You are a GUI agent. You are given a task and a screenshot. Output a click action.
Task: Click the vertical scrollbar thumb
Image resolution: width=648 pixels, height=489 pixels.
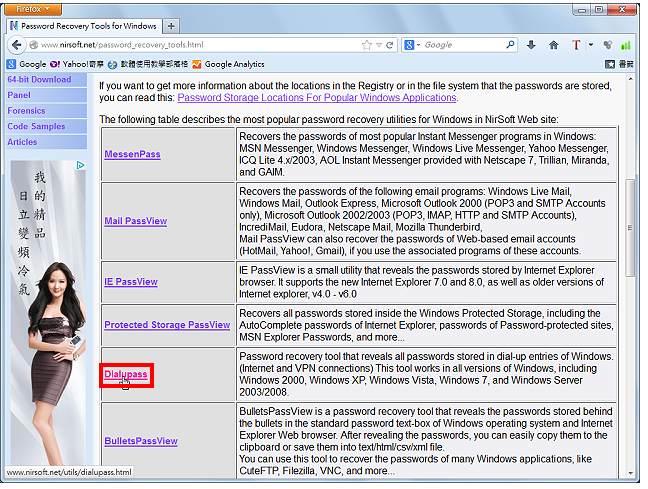pos(630,227)
